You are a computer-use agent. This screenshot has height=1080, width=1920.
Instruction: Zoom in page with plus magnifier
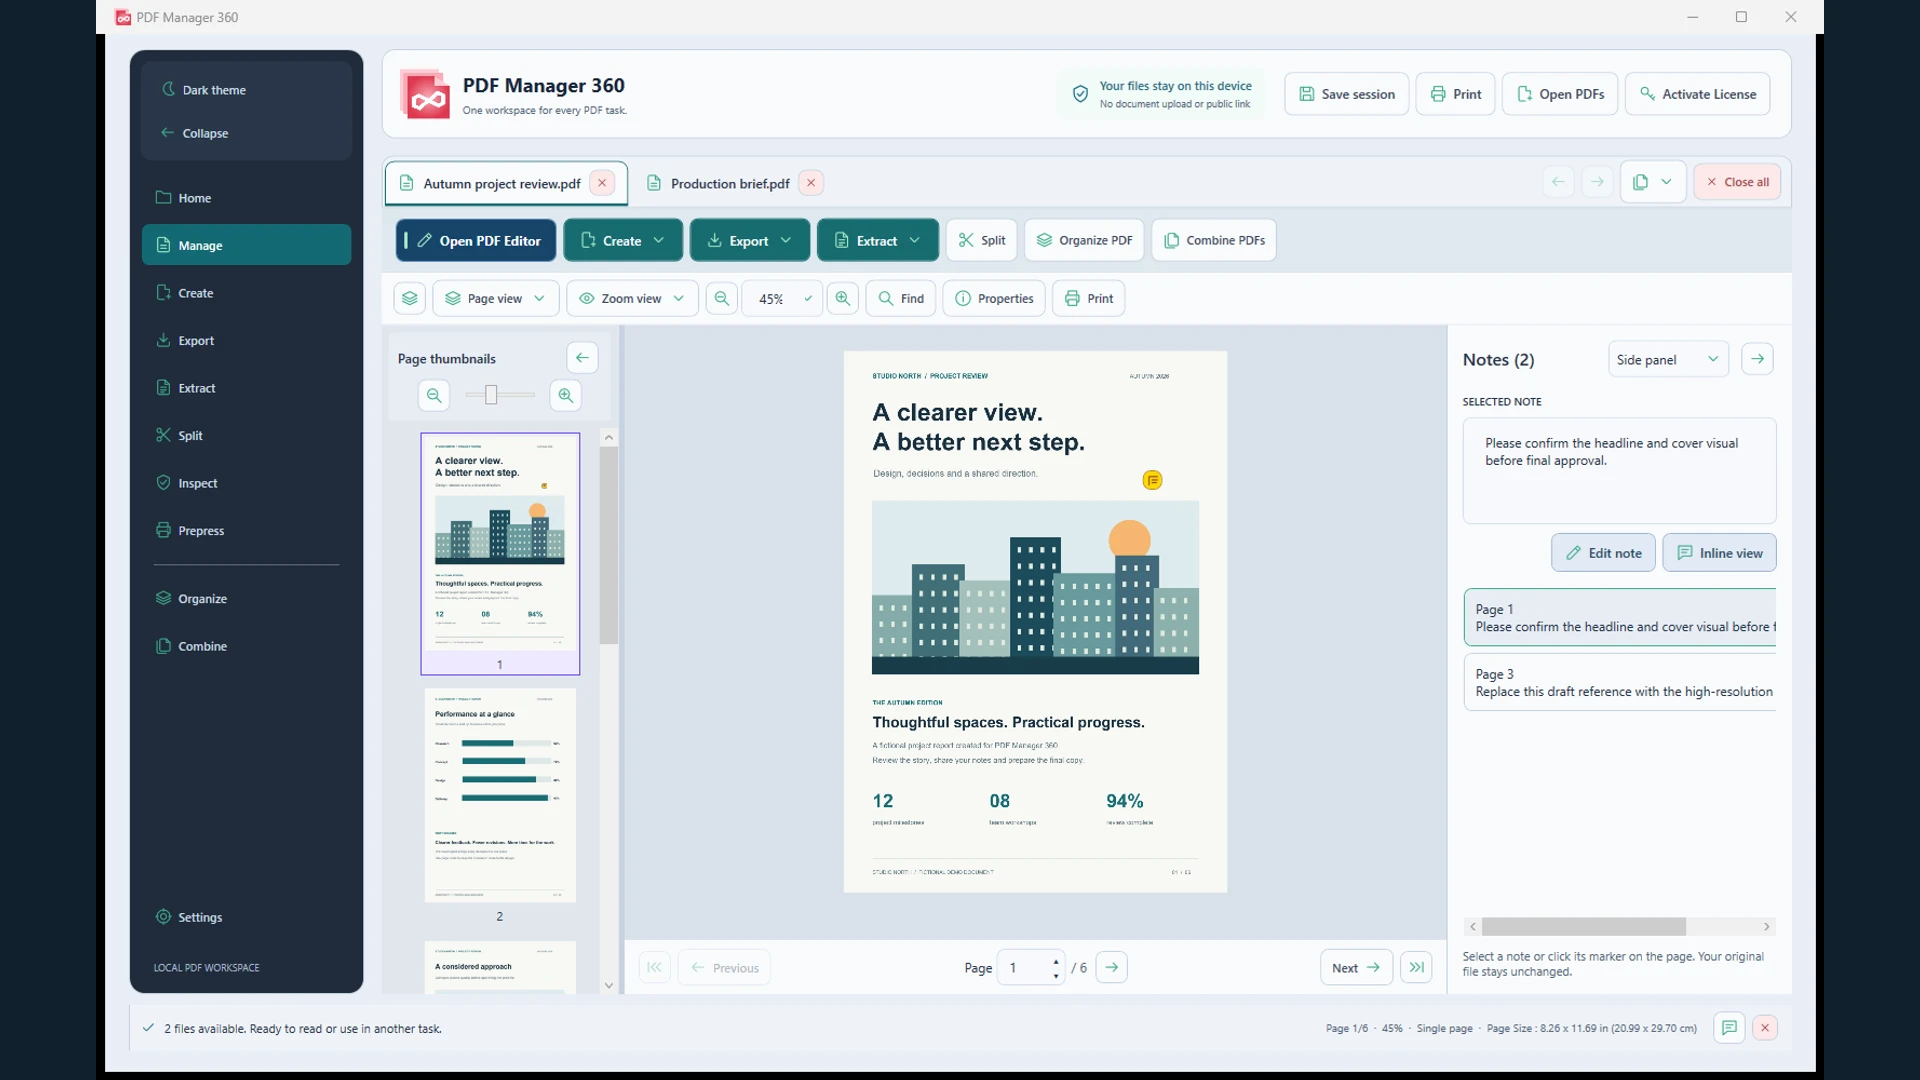coord(843,298)
